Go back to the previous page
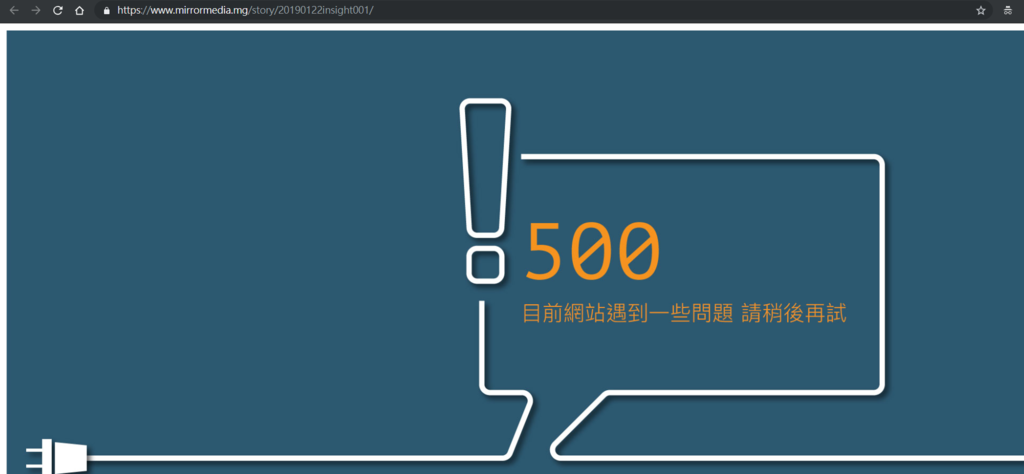 [14, 10]
